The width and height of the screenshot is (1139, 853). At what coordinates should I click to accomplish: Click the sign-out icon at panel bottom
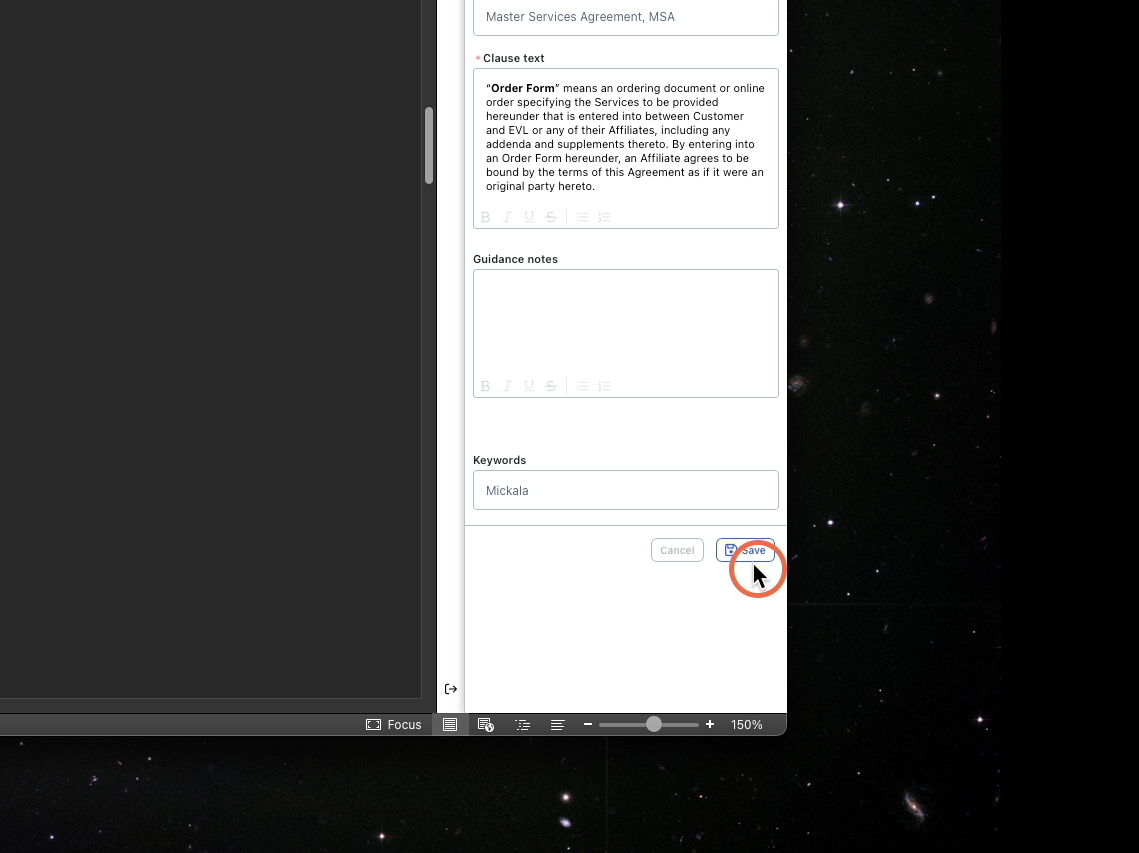coord(450,689)
